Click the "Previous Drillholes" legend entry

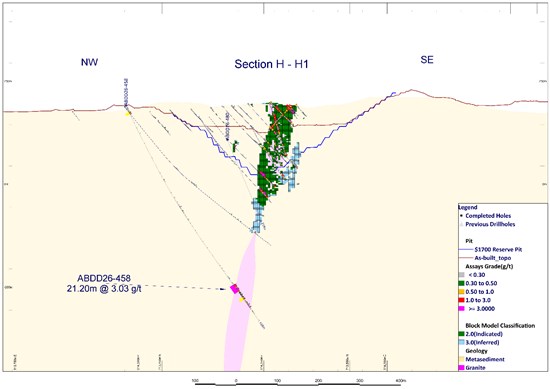coord(490,224)
